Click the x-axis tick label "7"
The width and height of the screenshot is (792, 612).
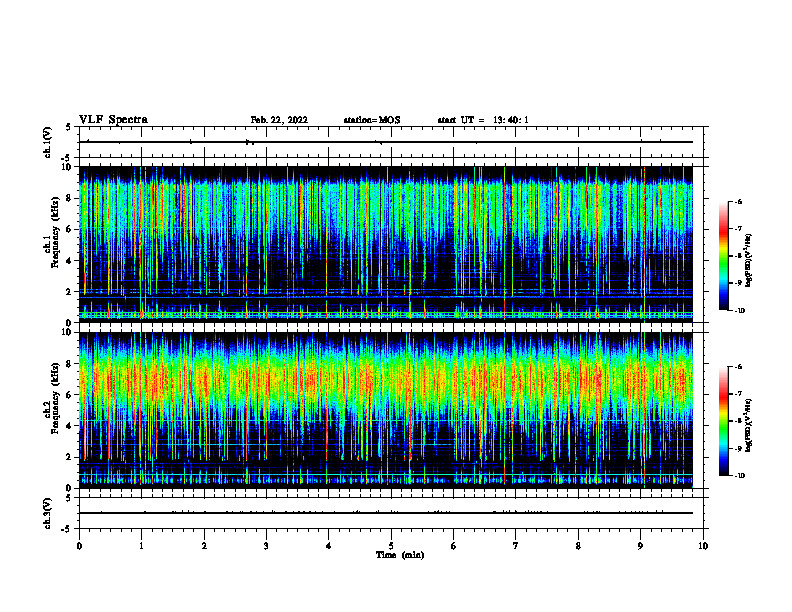pos(516,546)
